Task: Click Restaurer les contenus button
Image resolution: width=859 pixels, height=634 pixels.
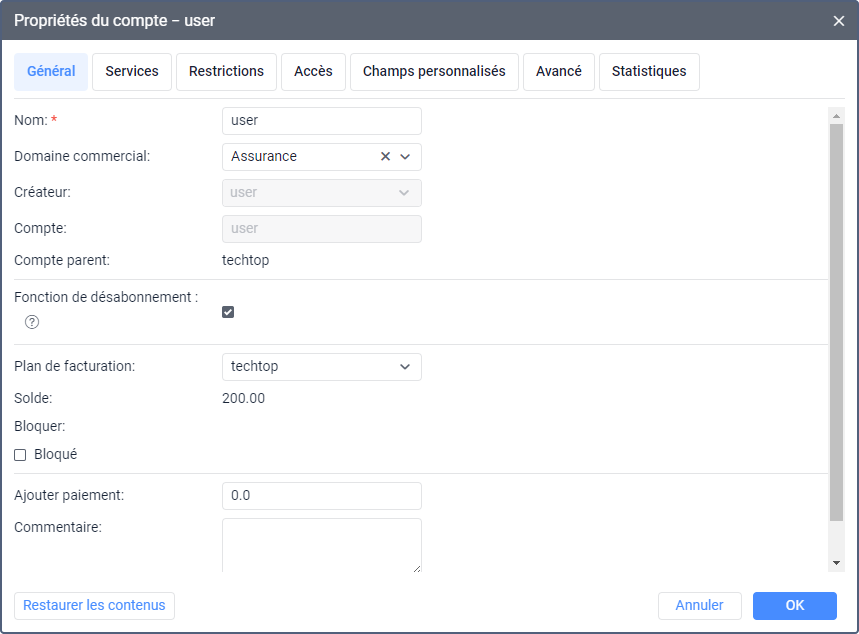Action: [94, 606]
